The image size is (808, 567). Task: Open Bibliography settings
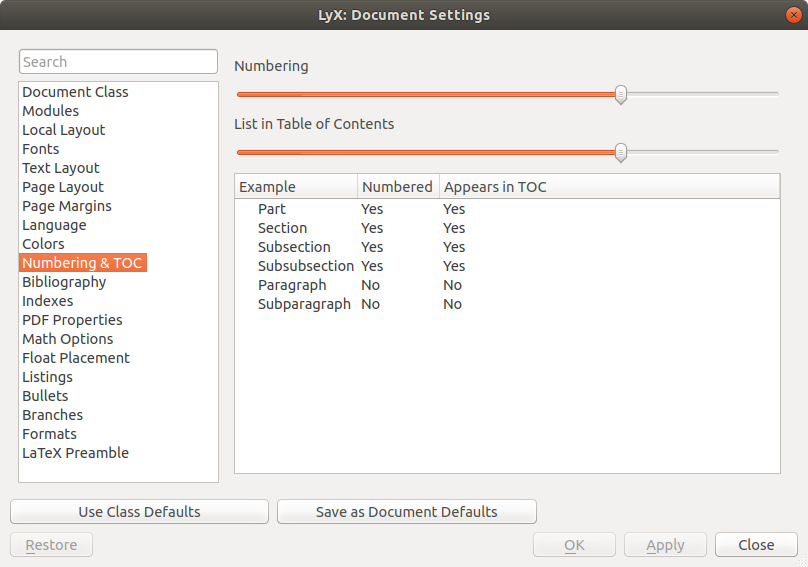[x=64, y=282]
